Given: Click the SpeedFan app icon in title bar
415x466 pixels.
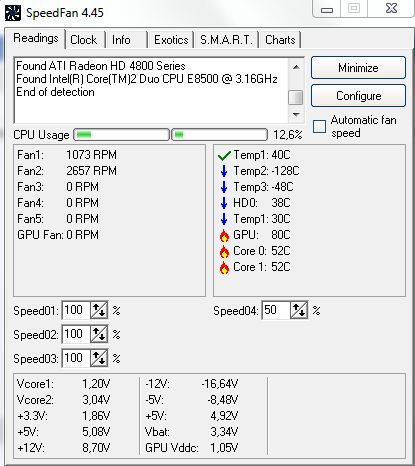Looking at the screenshot, I should (13, 13).
